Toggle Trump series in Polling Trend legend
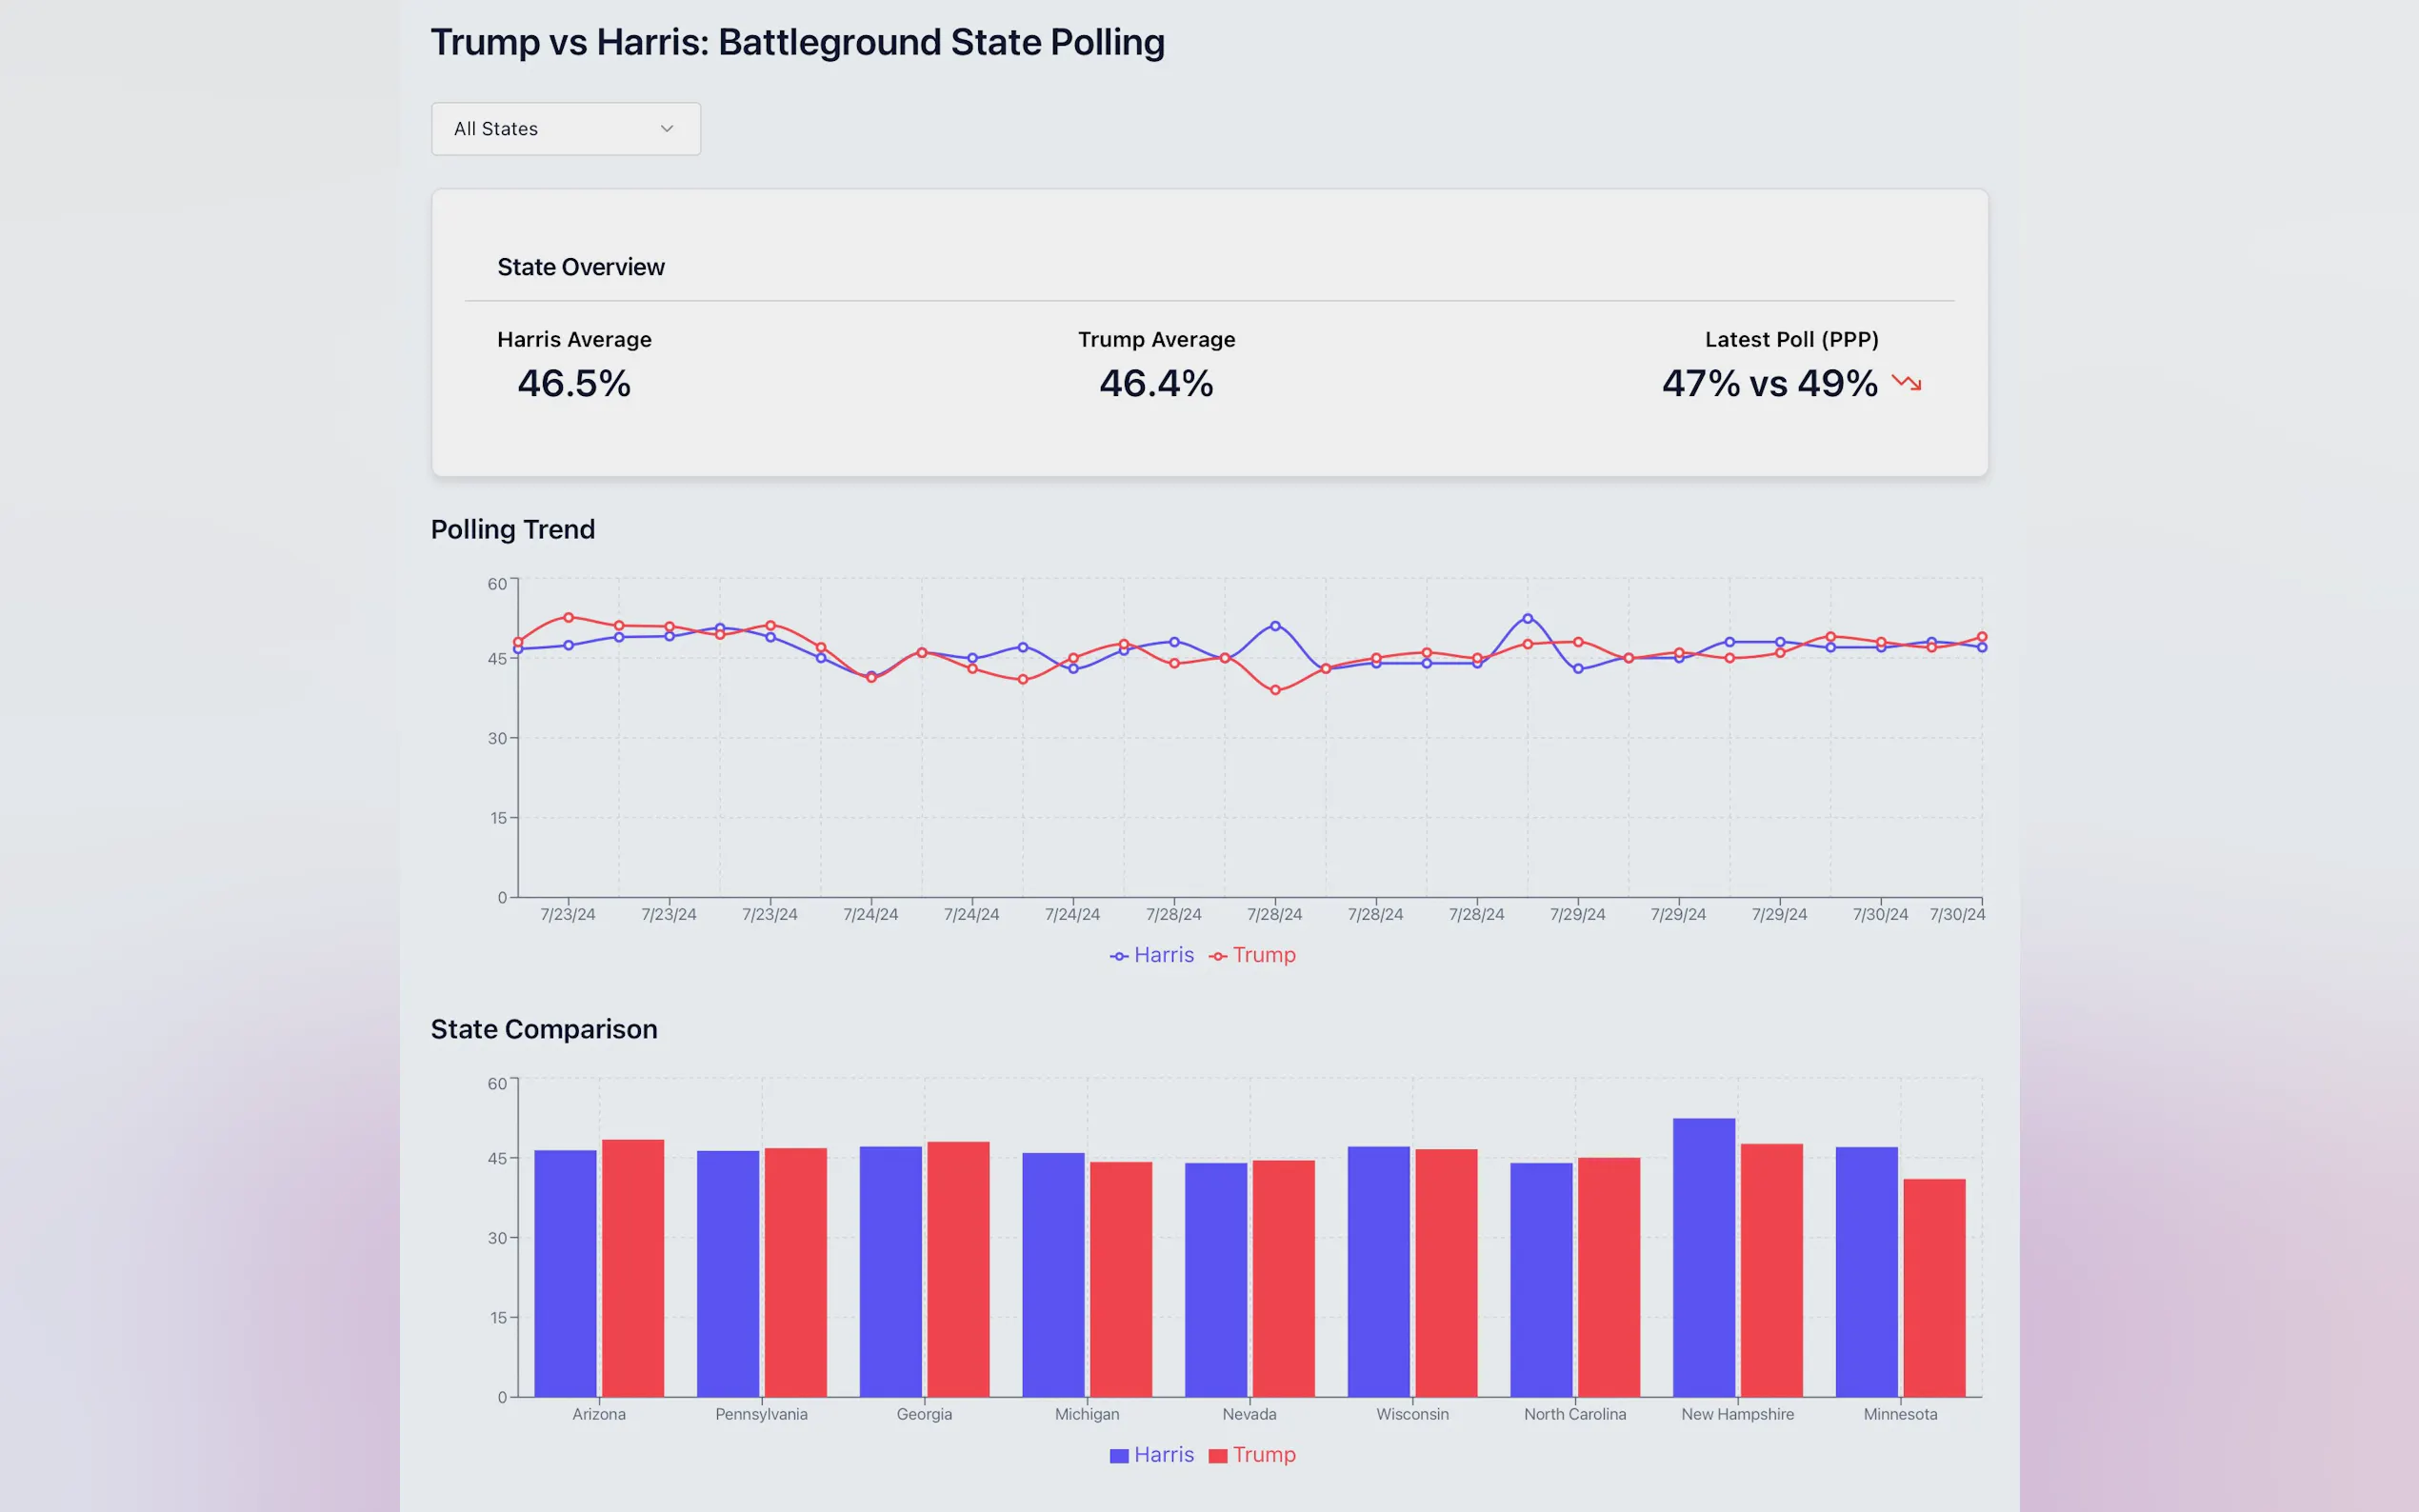The height and width of the screenshot is (1512, 2419). point(1263,955)
